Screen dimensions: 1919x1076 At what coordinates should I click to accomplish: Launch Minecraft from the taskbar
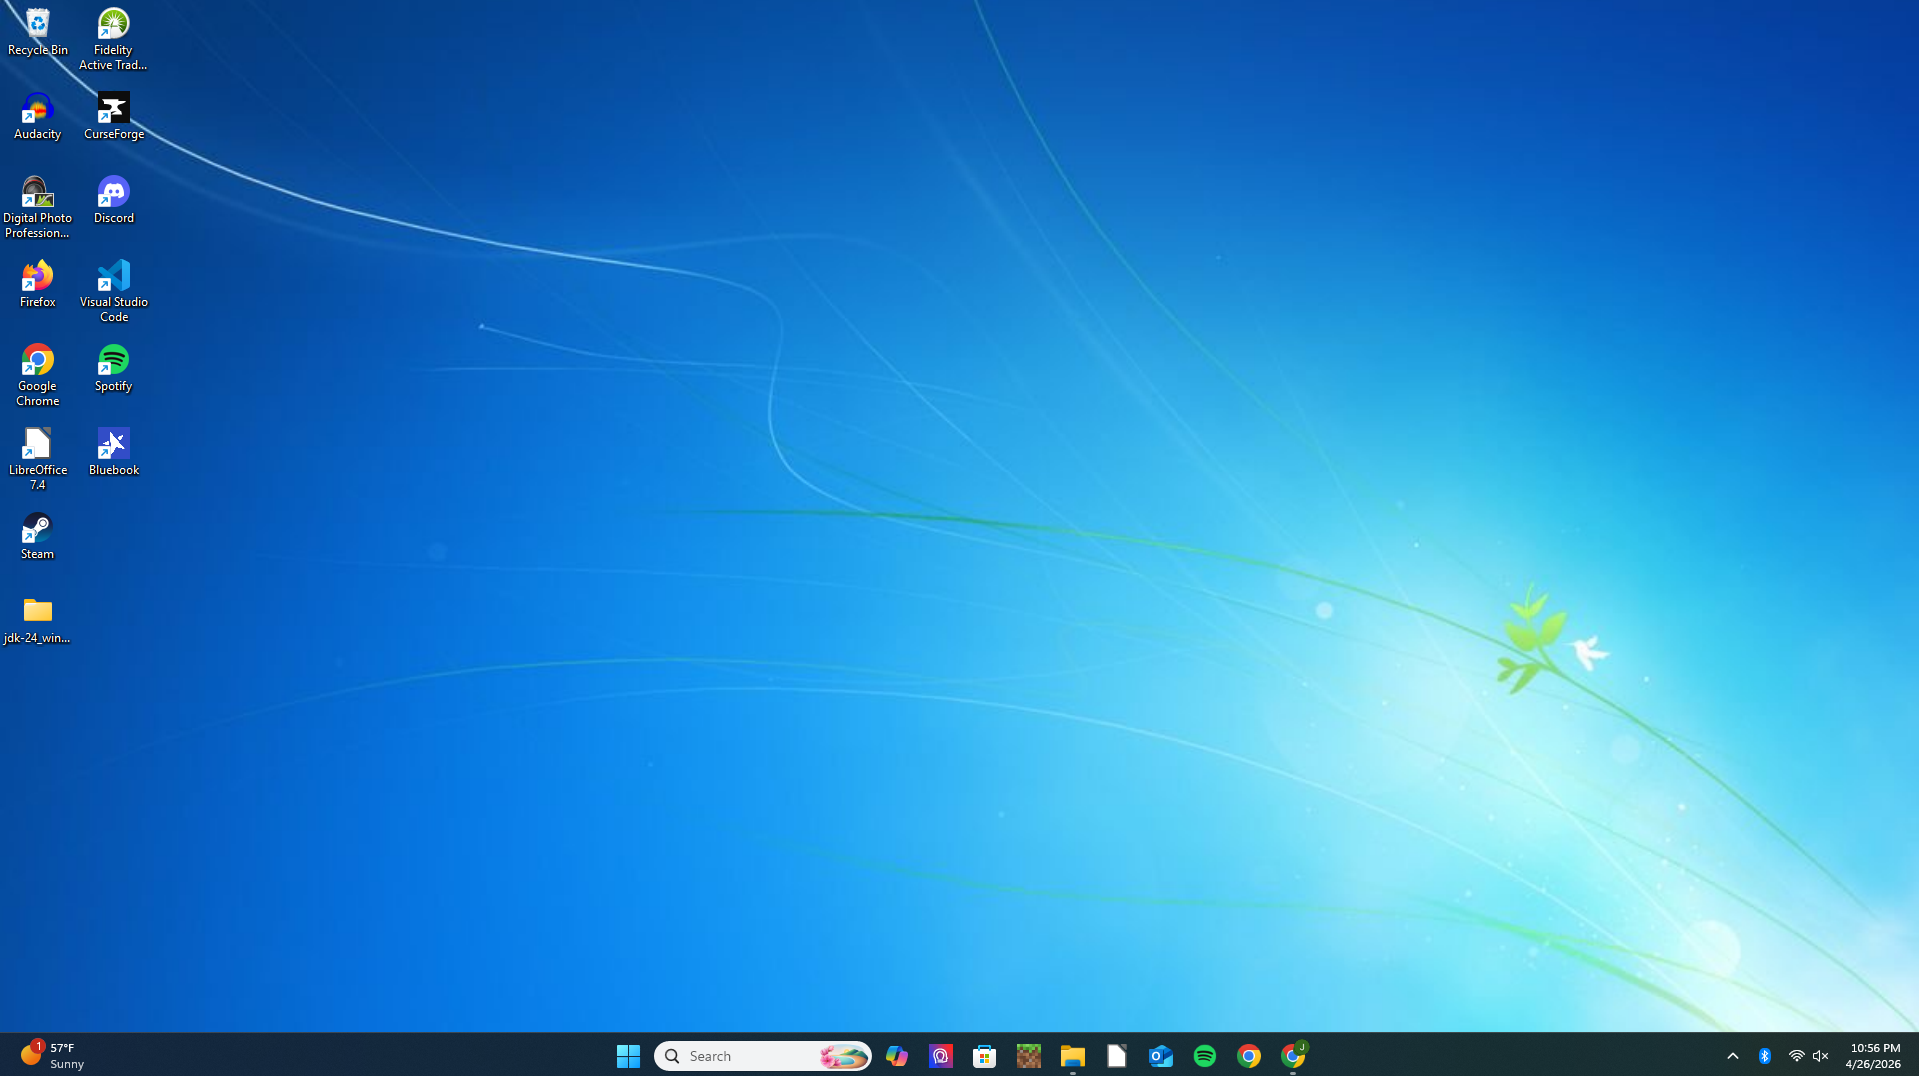point(1028,1055)
